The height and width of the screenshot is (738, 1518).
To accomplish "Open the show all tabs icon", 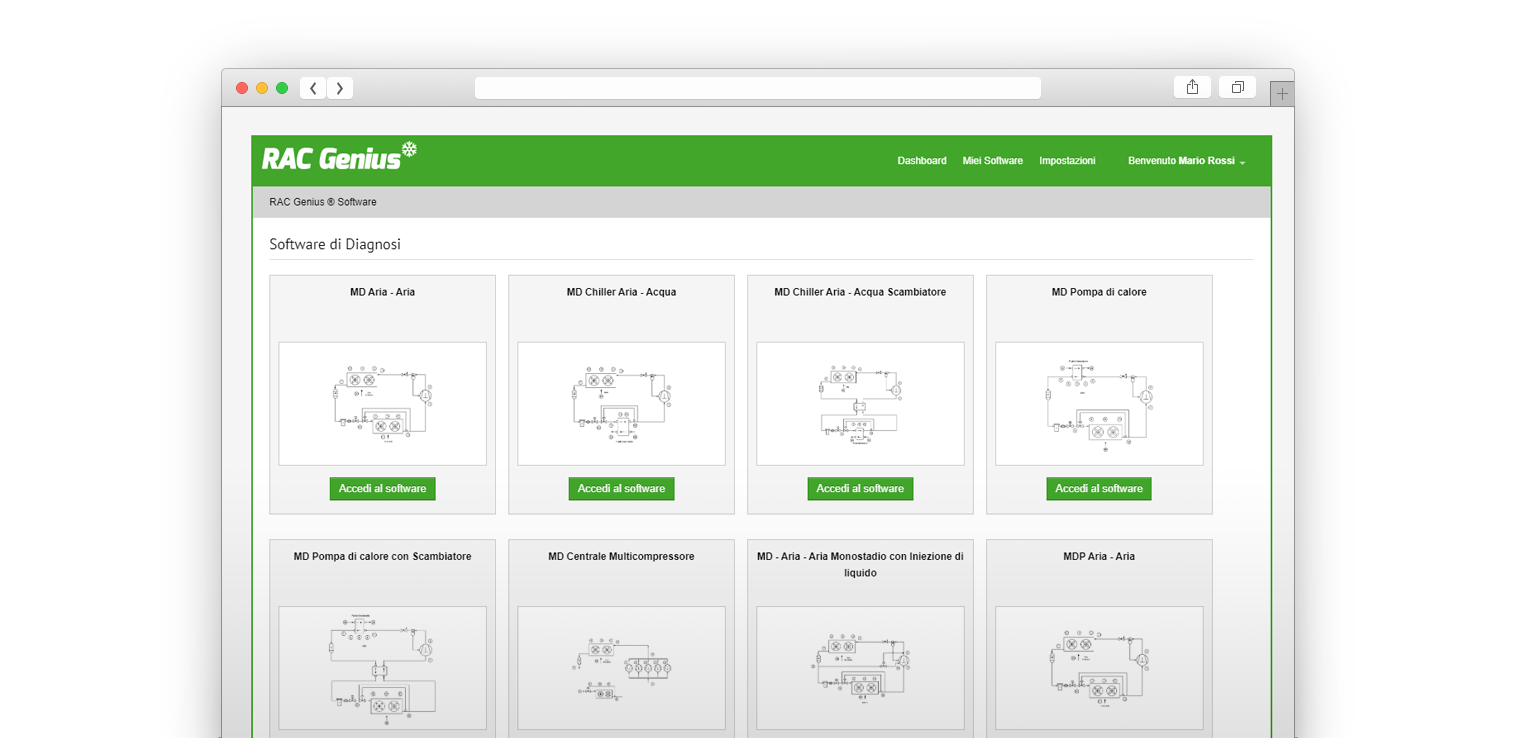I will pyautogui.click(x=1237, y=87).
